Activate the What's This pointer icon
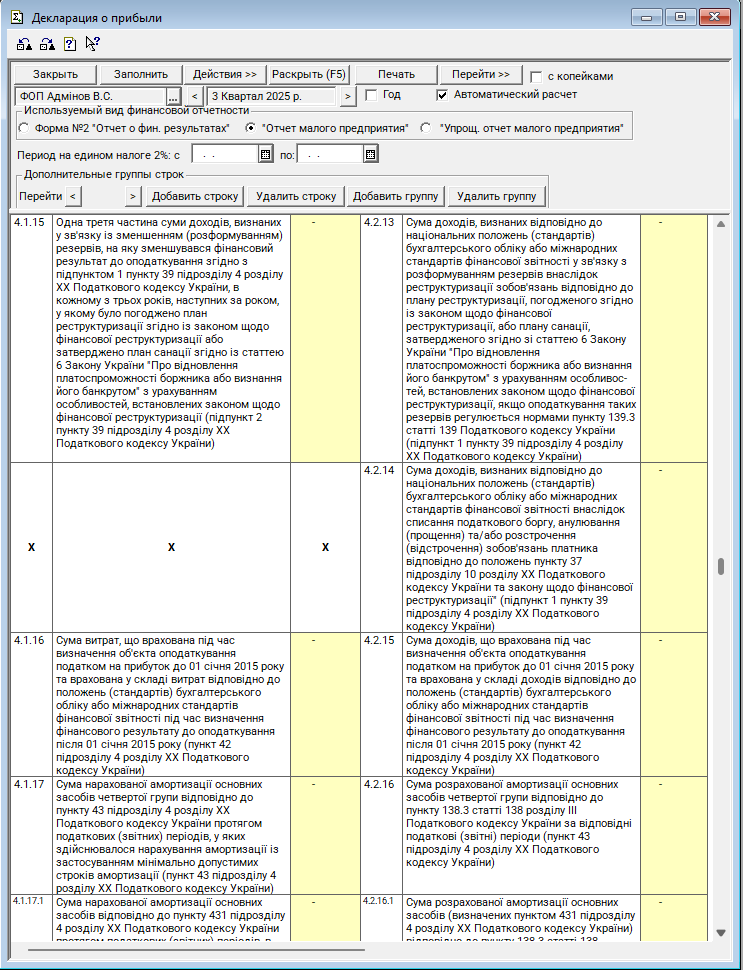Screen dimensions: 743x970 (92, 44)
